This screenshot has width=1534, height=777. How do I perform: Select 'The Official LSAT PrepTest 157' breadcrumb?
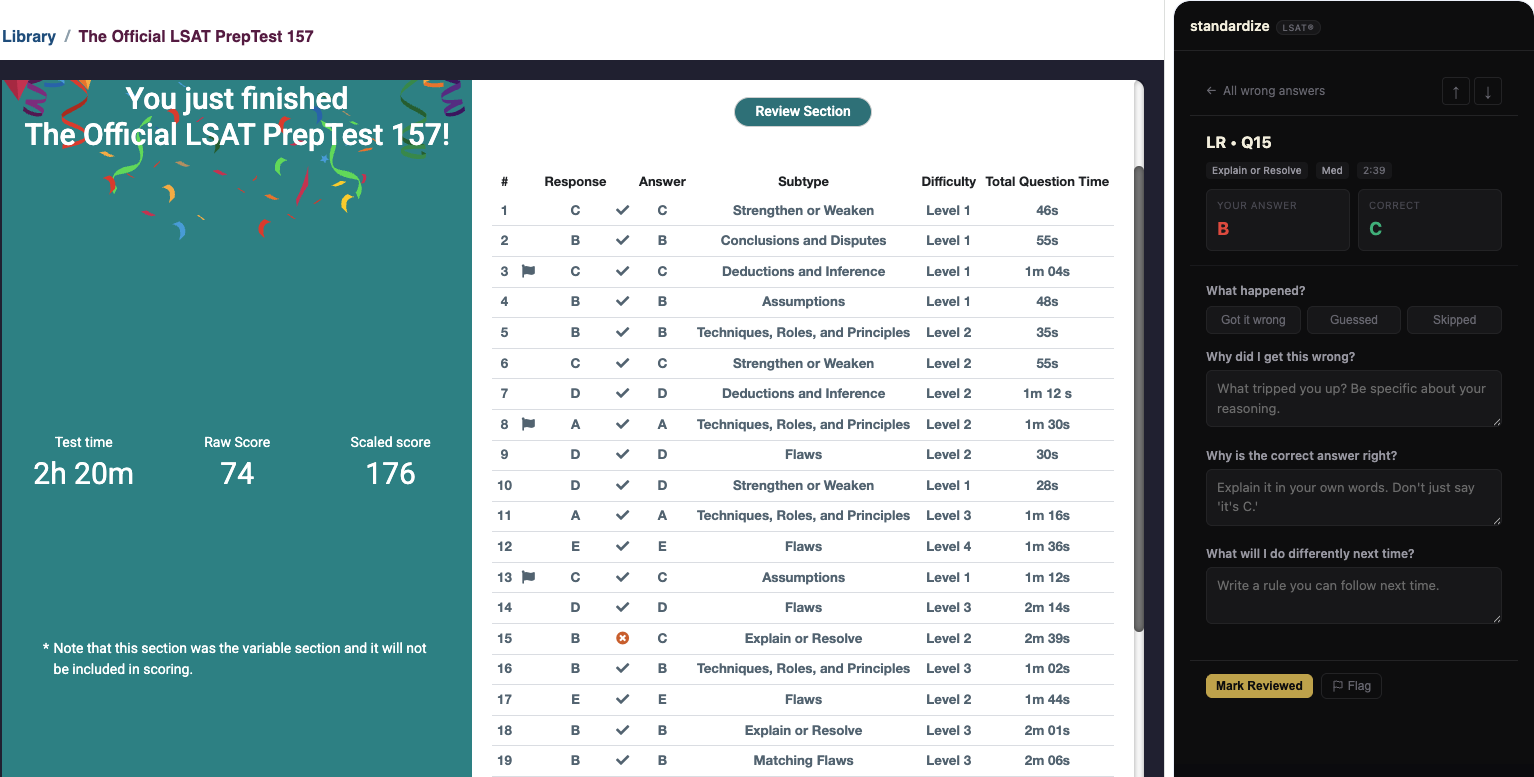pyautogui.click(x=196, y=36)
